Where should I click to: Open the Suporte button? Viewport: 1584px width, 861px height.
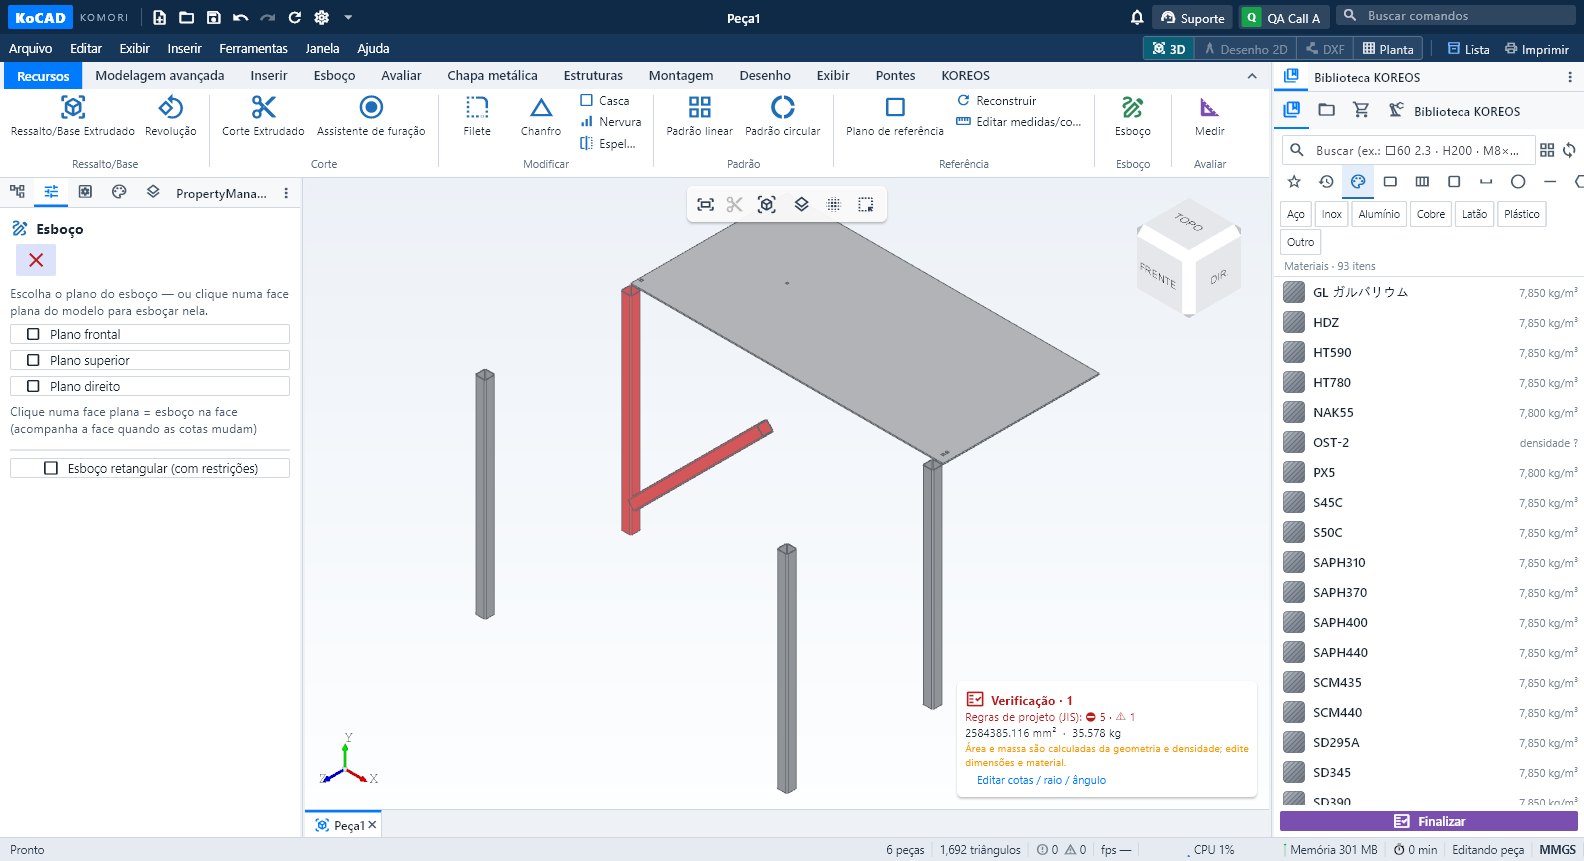pyautogui.click(x=1193, y=17)
